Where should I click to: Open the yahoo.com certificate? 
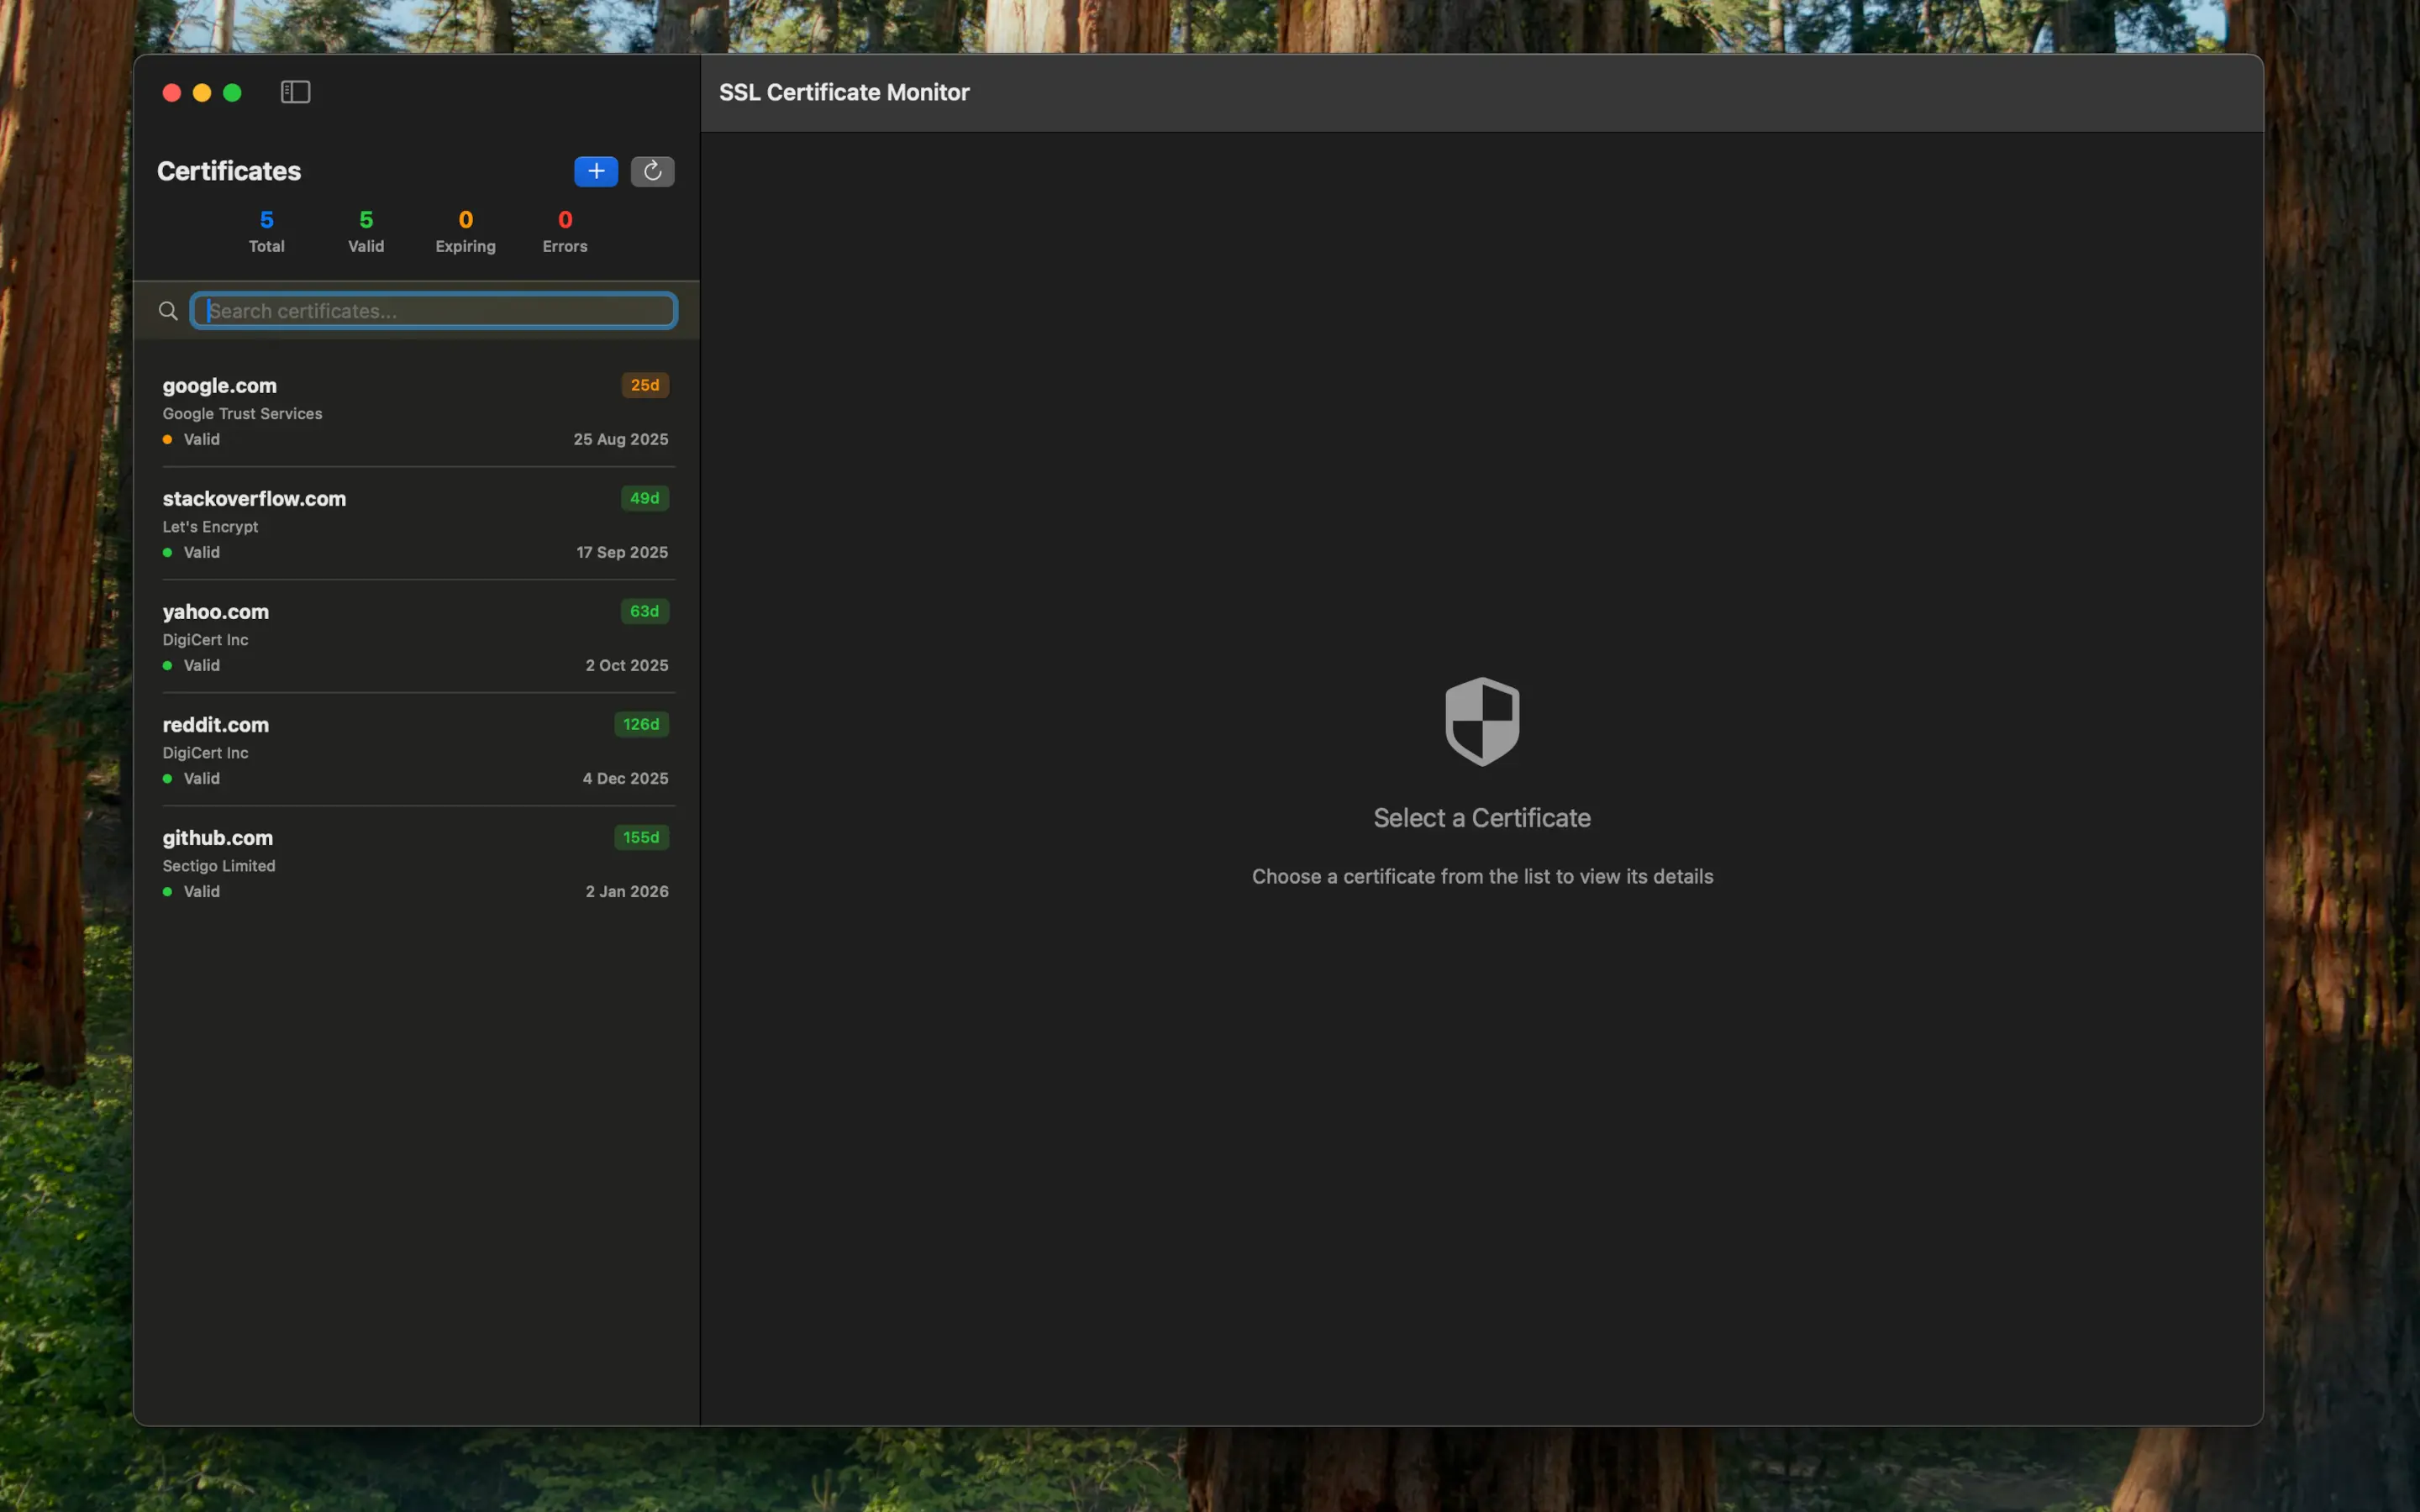click(416, 637)
